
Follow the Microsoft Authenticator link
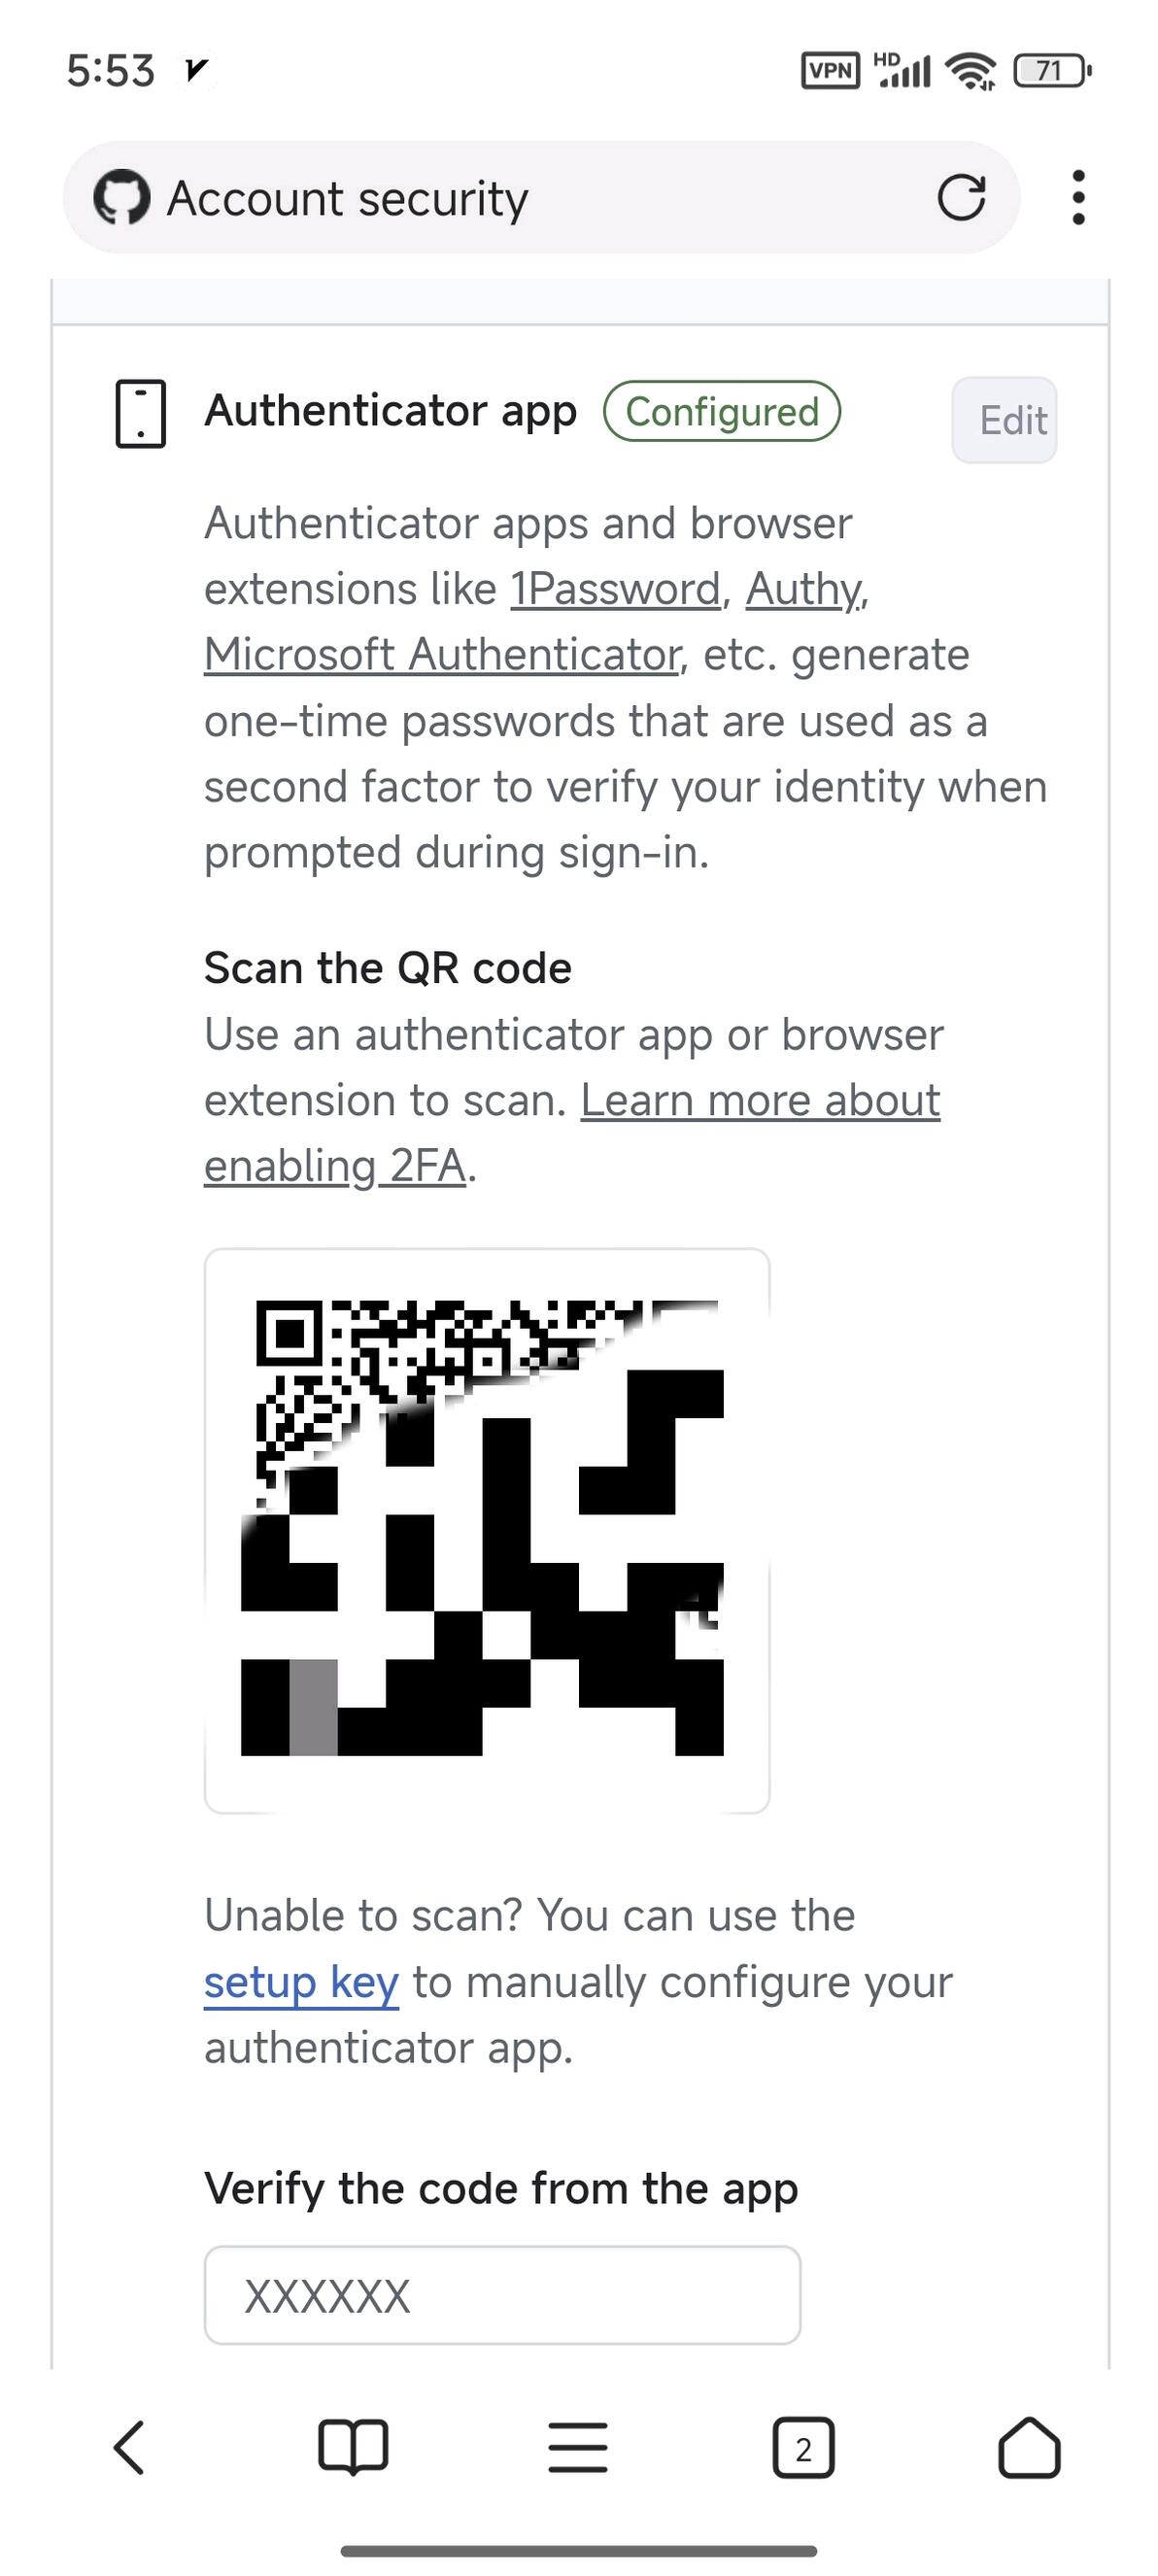442,655
